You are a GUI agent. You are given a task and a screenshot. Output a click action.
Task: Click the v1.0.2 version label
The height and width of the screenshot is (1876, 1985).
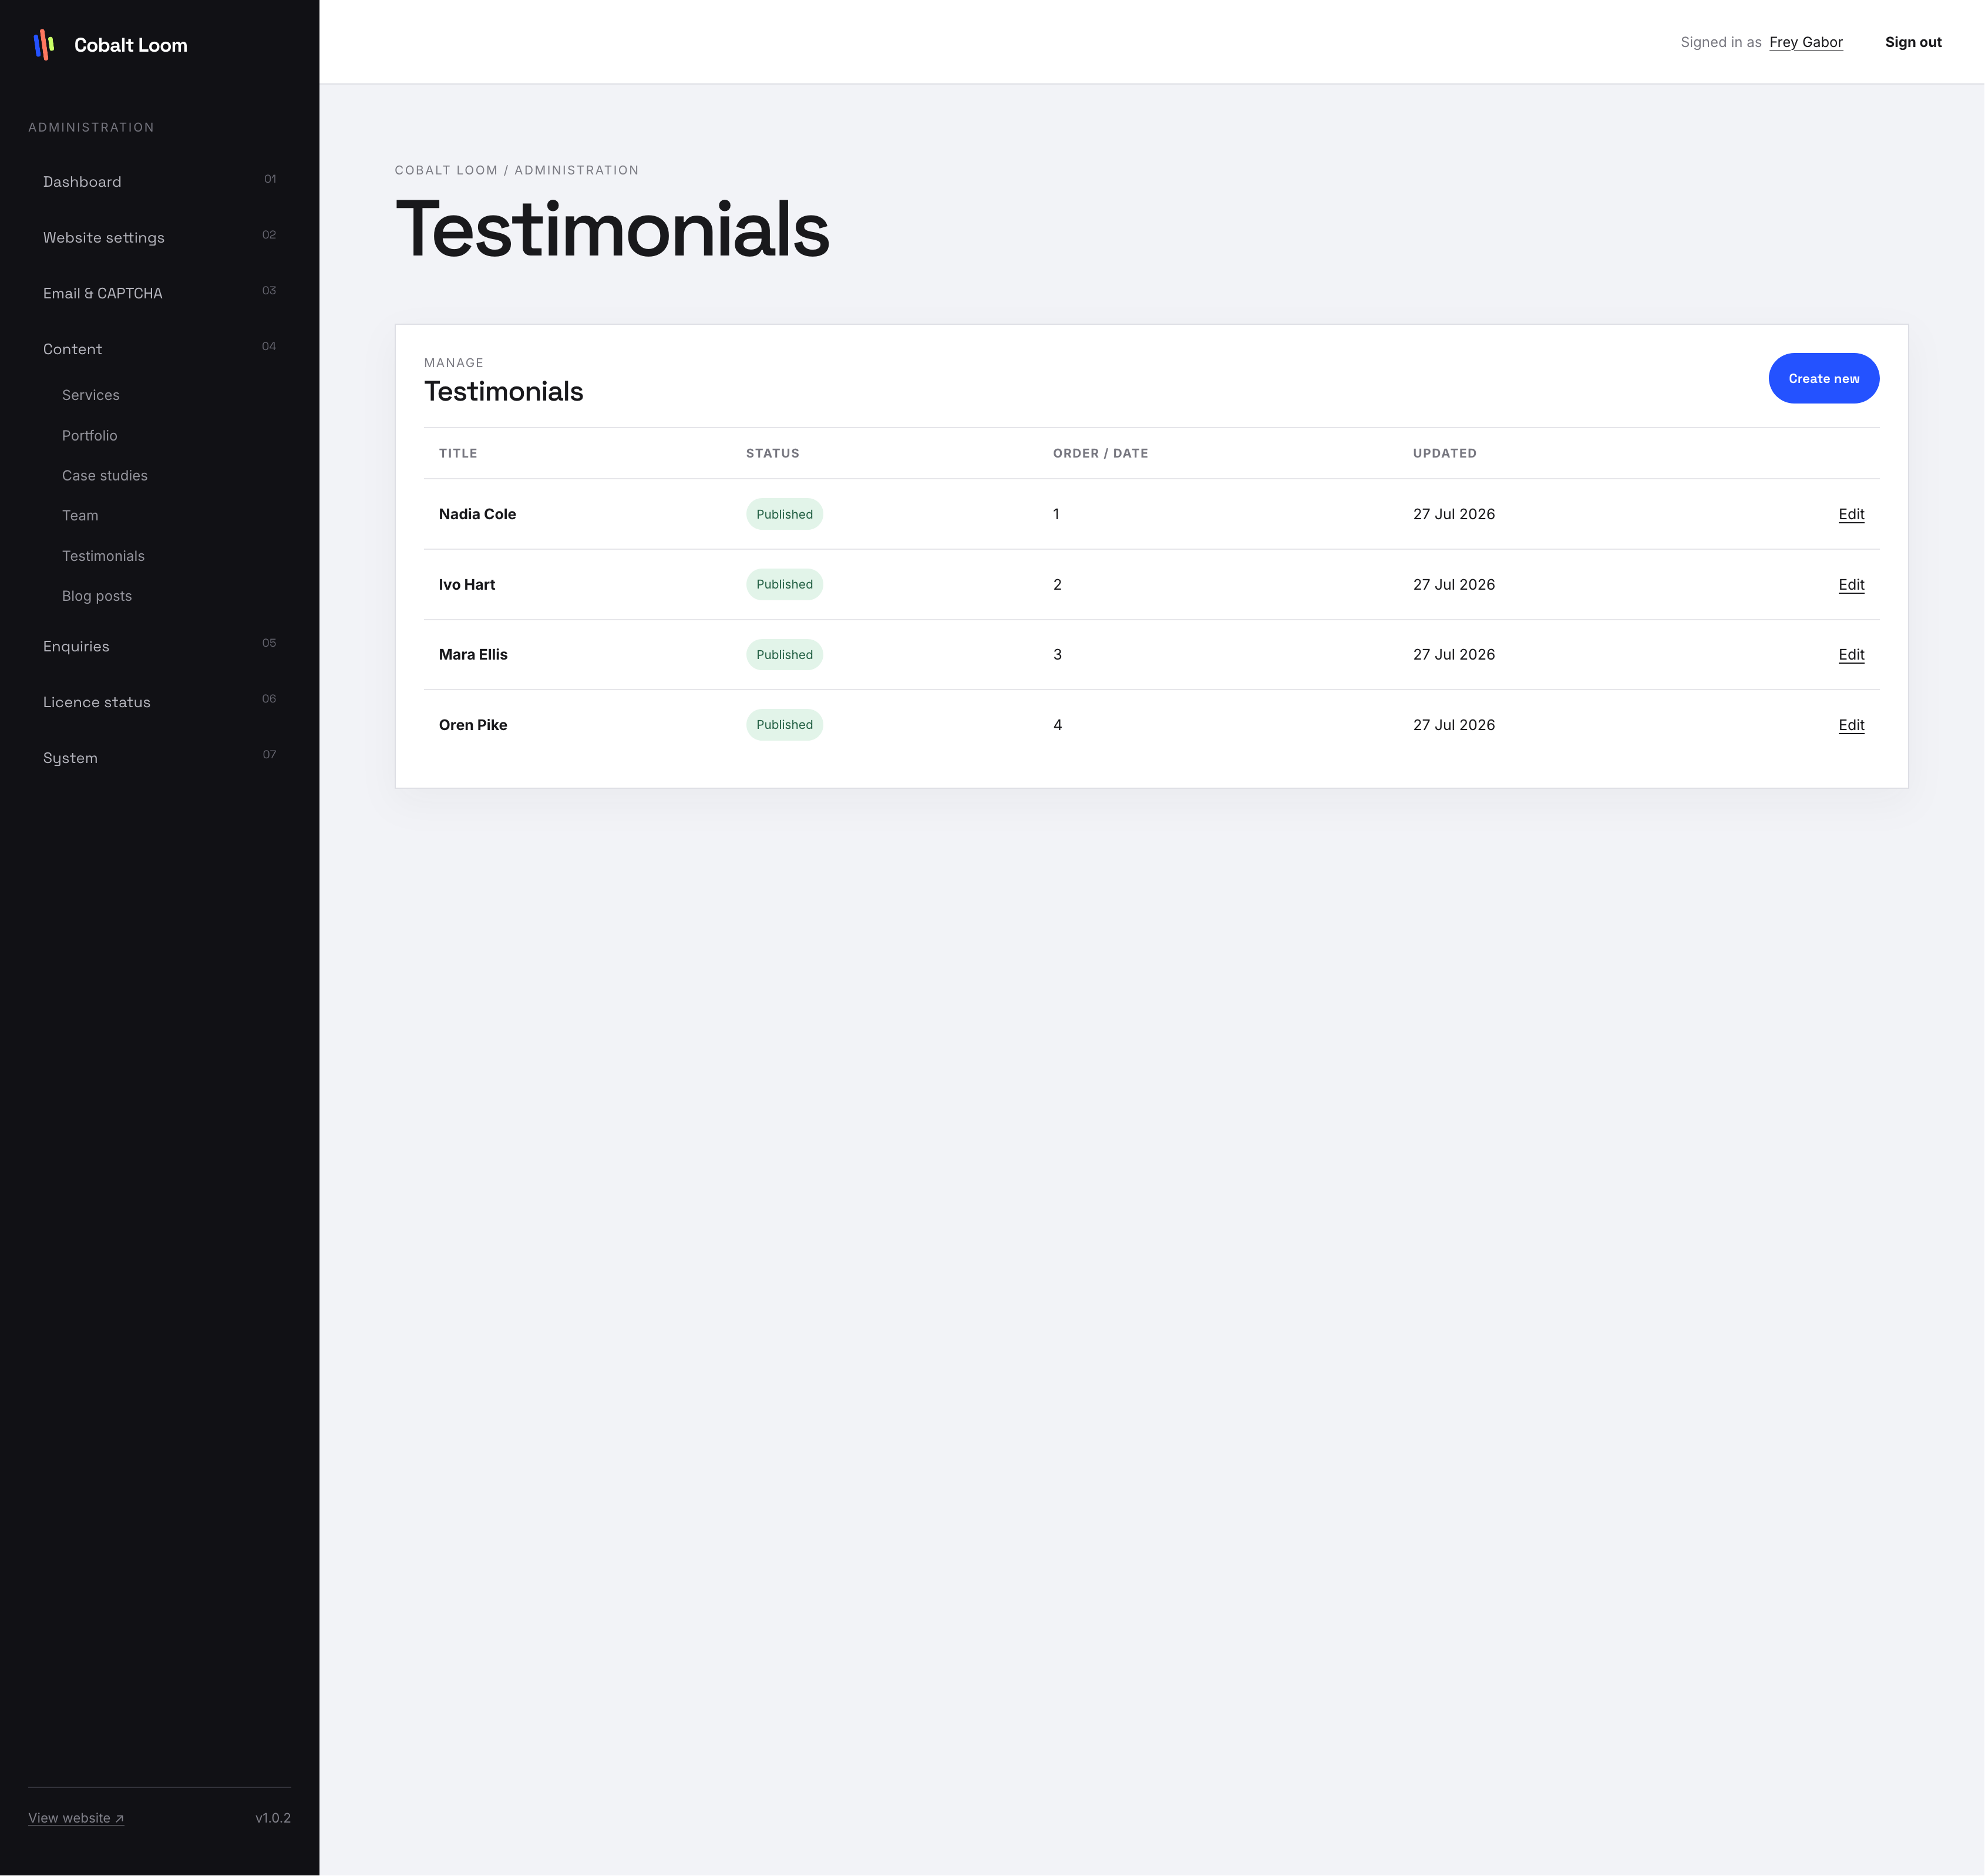point(273,1818)
